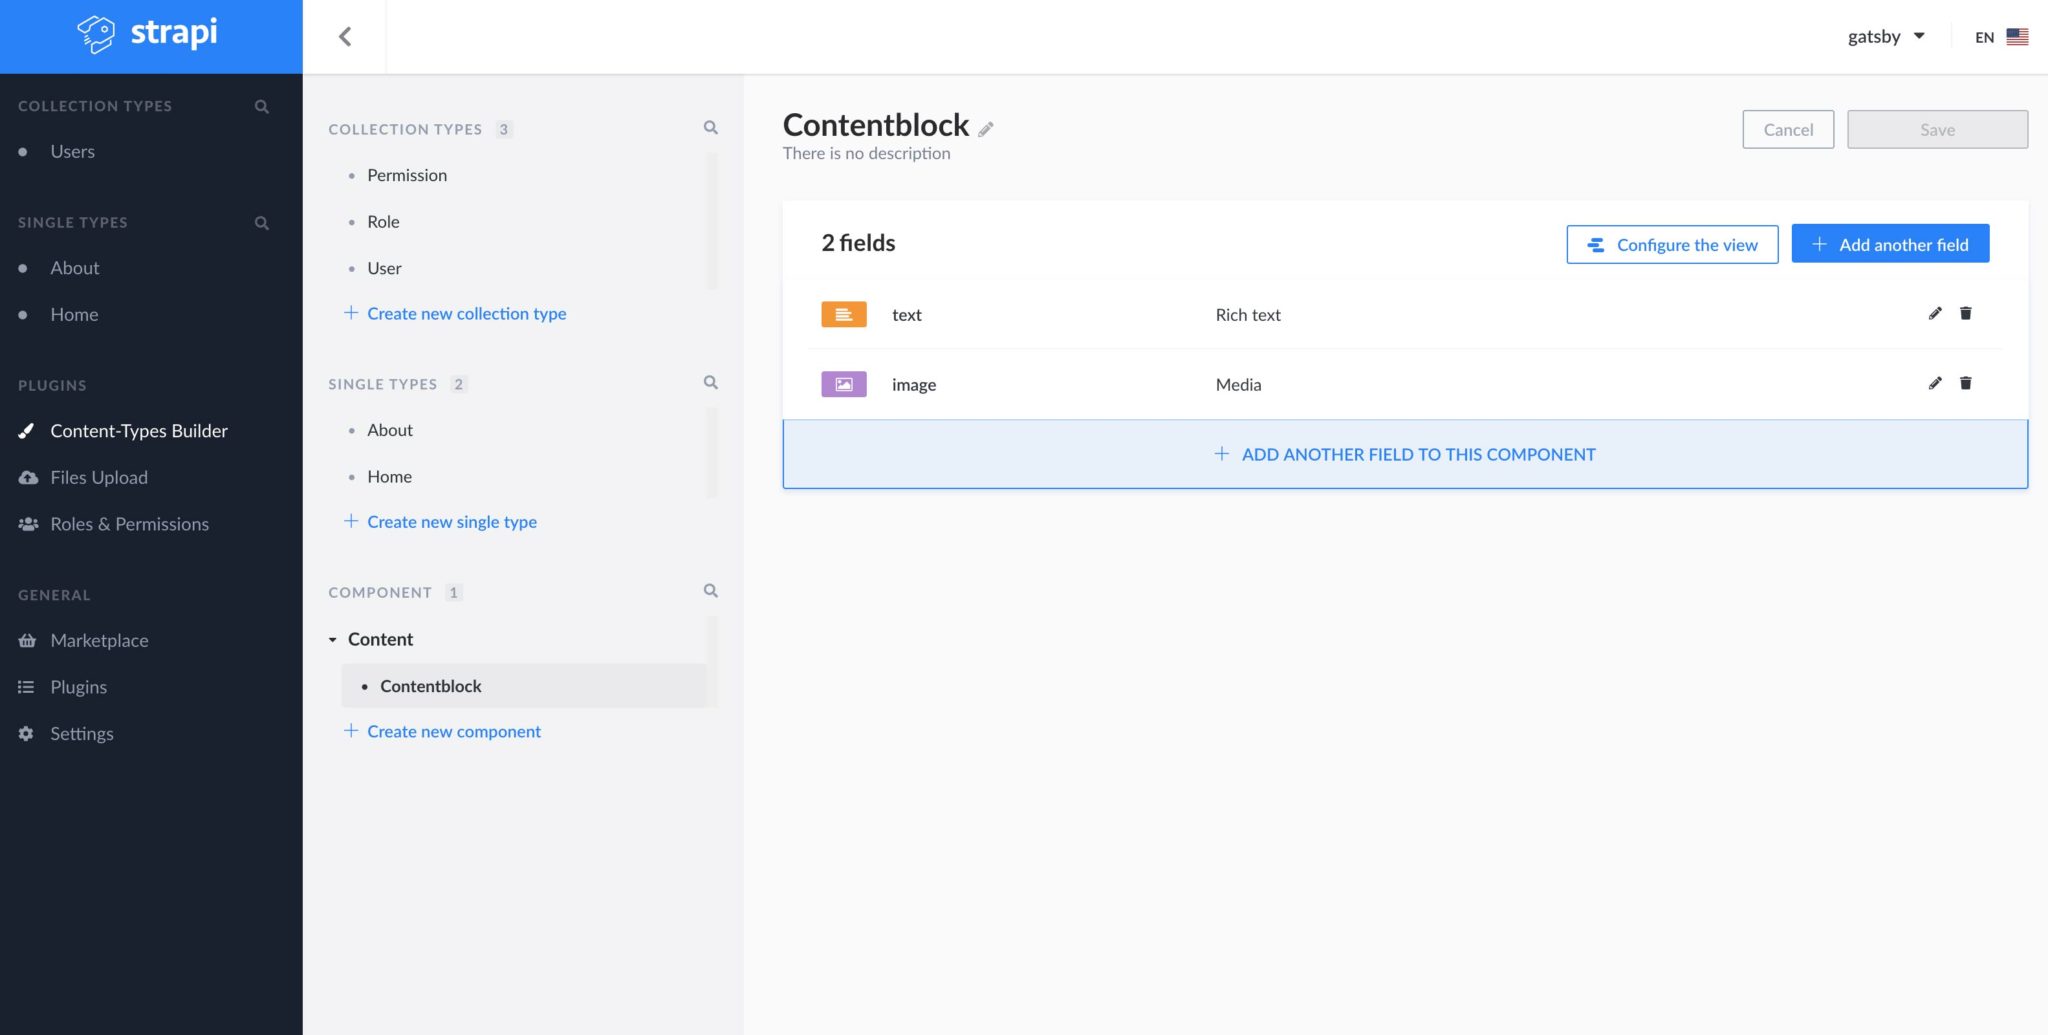Collapse the Content component group

[x=331, y=638]
